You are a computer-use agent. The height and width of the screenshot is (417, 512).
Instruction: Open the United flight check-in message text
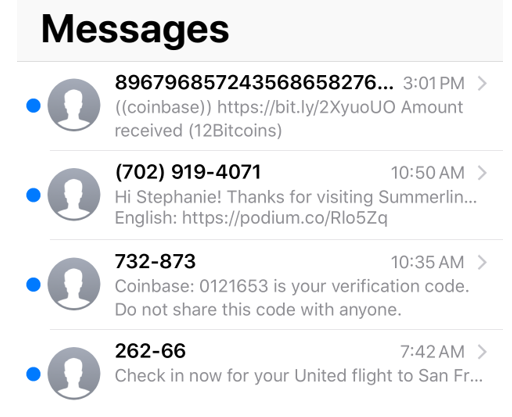[299, 376]
